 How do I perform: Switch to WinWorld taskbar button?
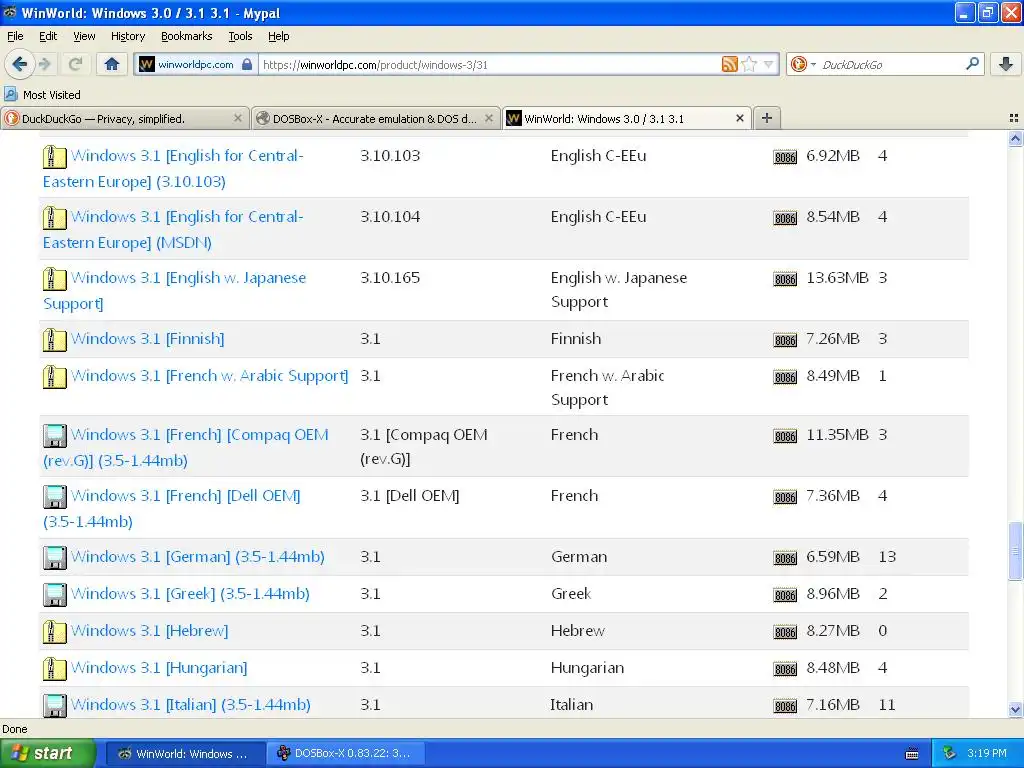(x=185, y=754)
